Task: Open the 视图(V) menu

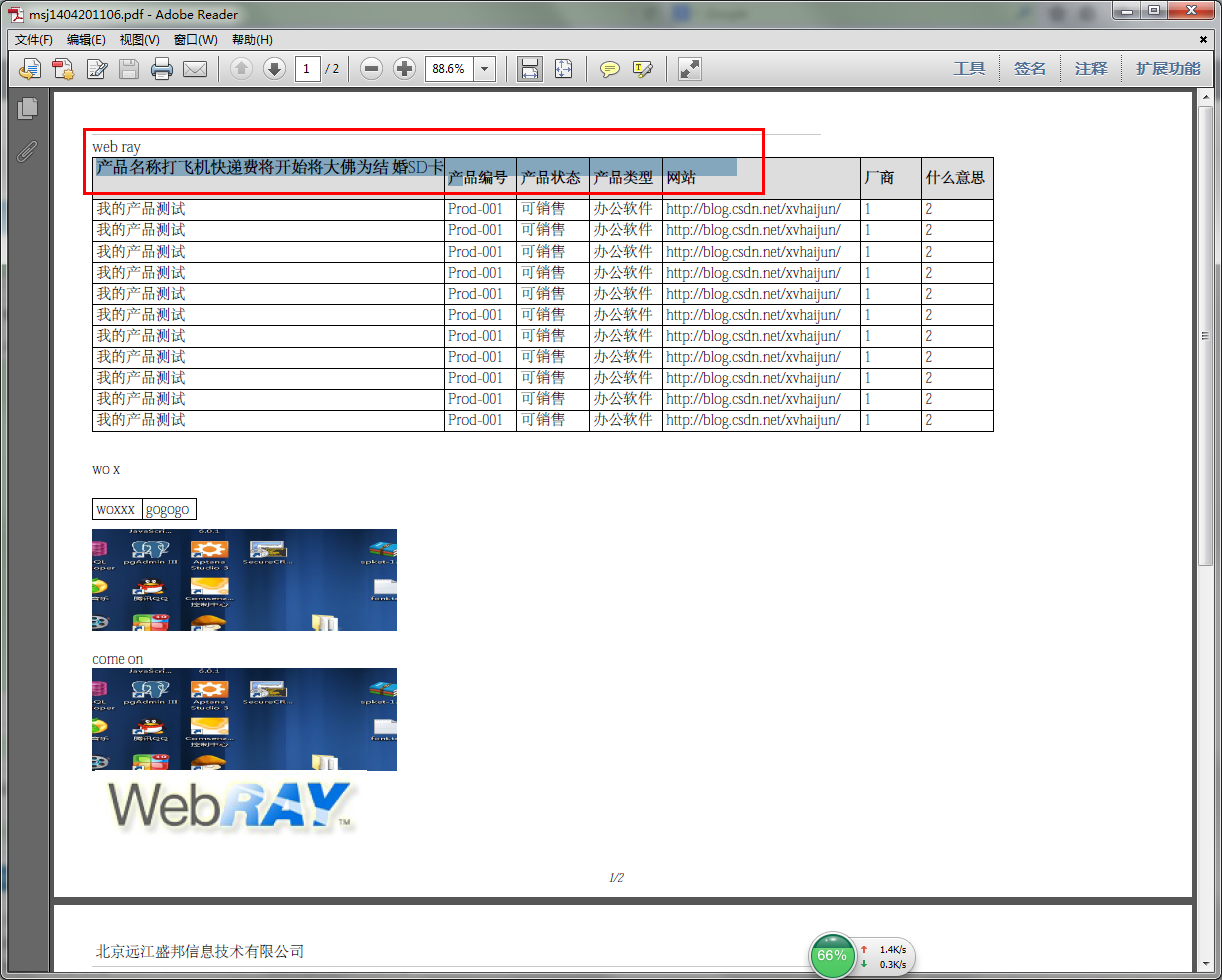Action: (x=139, y=40)
